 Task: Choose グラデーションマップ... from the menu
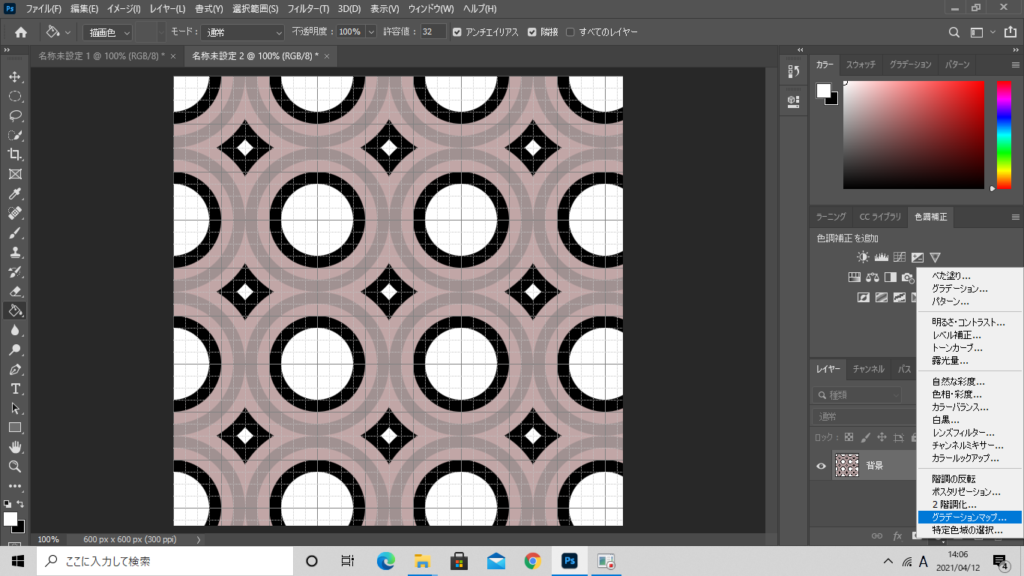(969, 517)
